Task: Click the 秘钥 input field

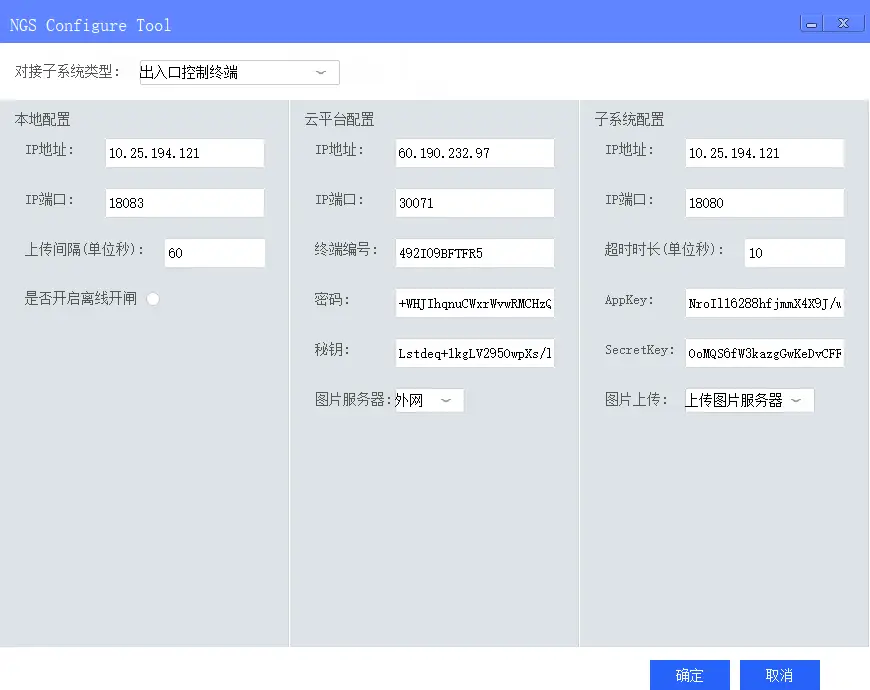Action: click(474, 353)
